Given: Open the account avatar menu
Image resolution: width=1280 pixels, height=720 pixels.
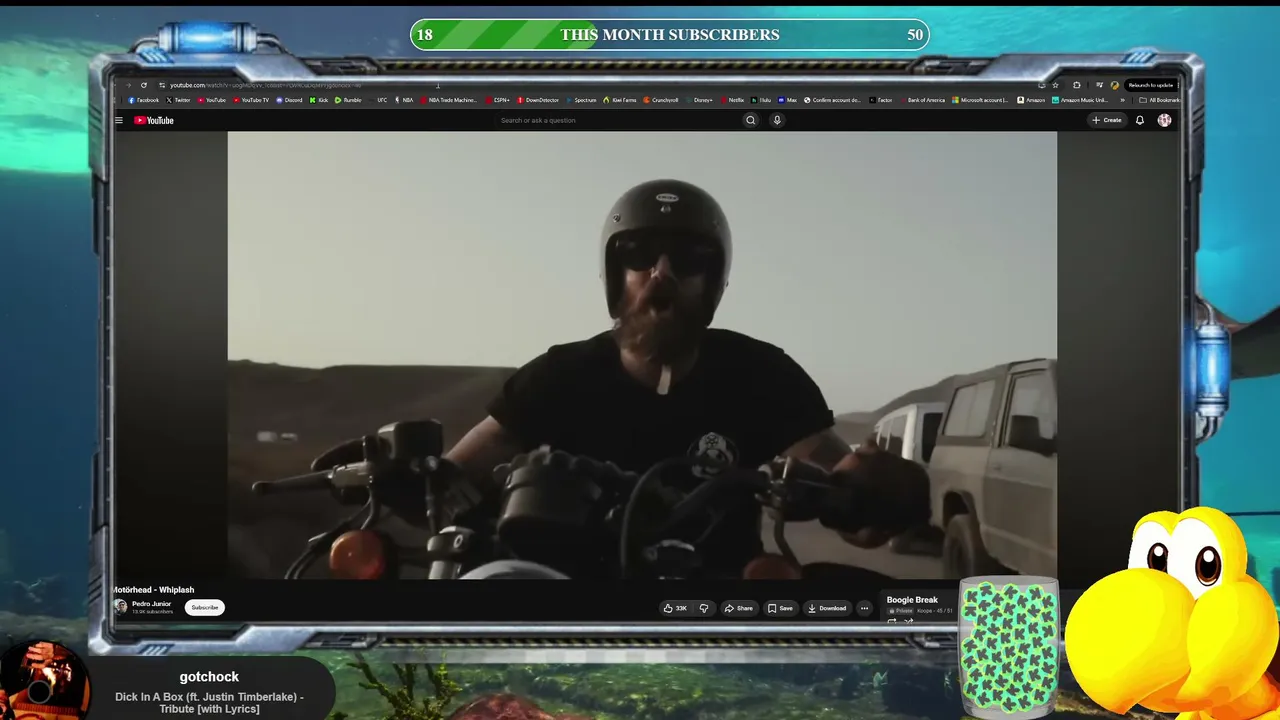Looking at the screenshot, I should pos(1164,120).
